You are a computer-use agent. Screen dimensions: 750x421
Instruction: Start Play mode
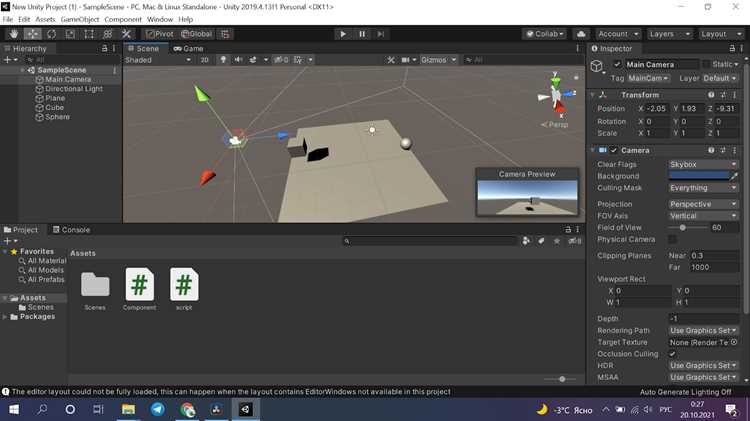343,34
